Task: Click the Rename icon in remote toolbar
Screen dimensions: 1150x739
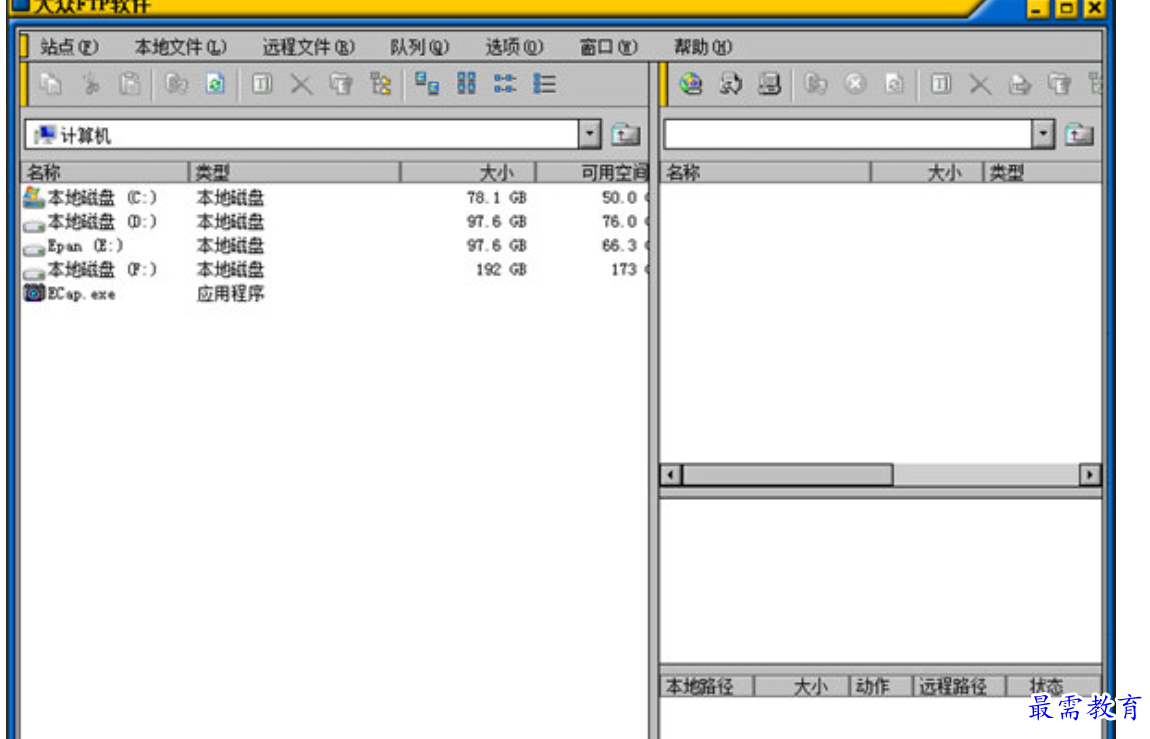Action: pos(941,84)
